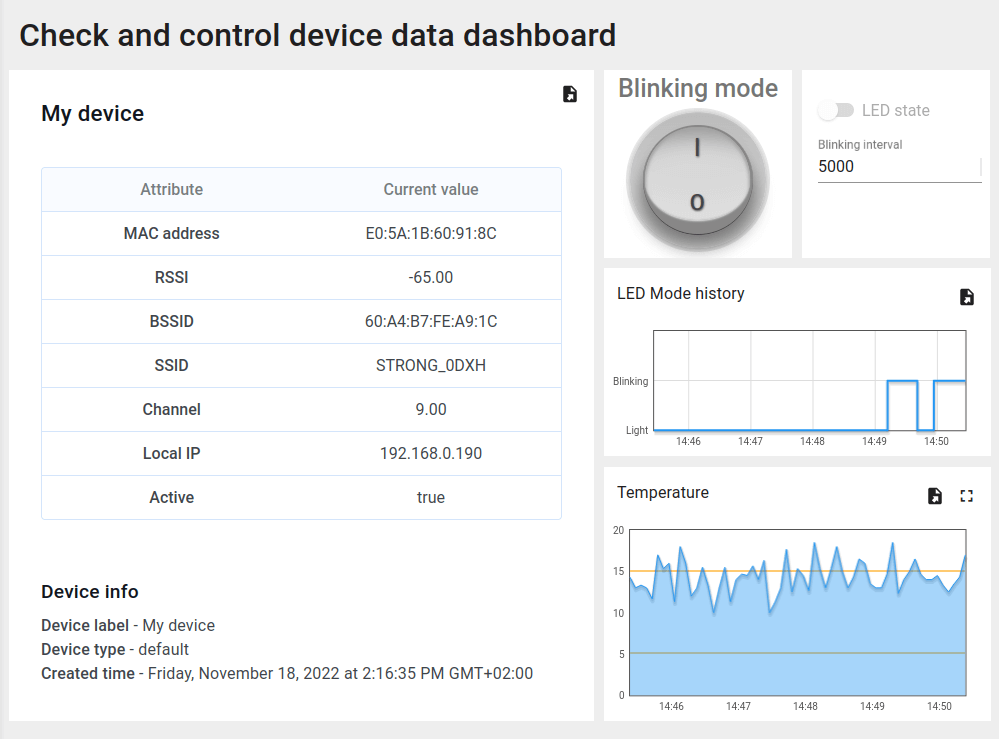Select the Channel attribute label
Screen dimensions: 999x739
(x=171, y=409)
